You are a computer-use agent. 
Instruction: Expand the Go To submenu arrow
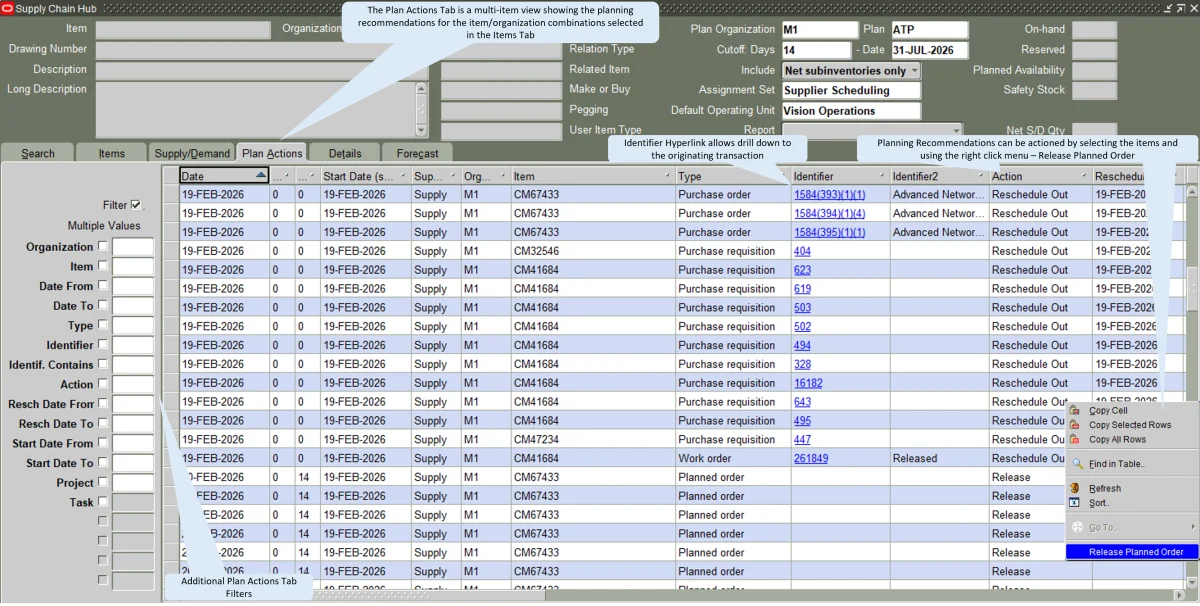click(x=1193, y=527)
